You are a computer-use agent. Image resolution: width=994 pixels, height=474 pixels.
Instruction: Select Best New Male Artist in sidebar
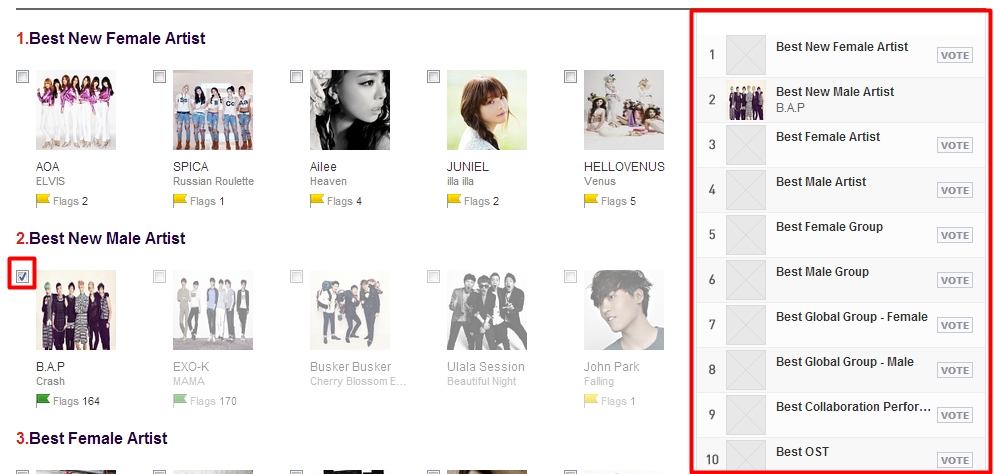(842, 100)
